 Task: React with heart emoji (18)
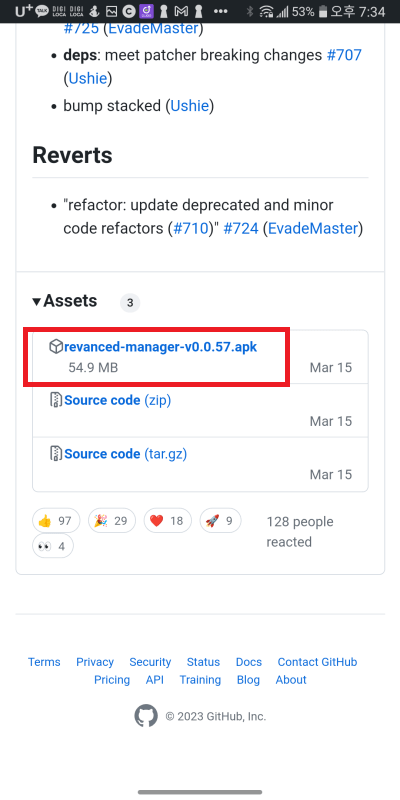(x=167, y=521)
